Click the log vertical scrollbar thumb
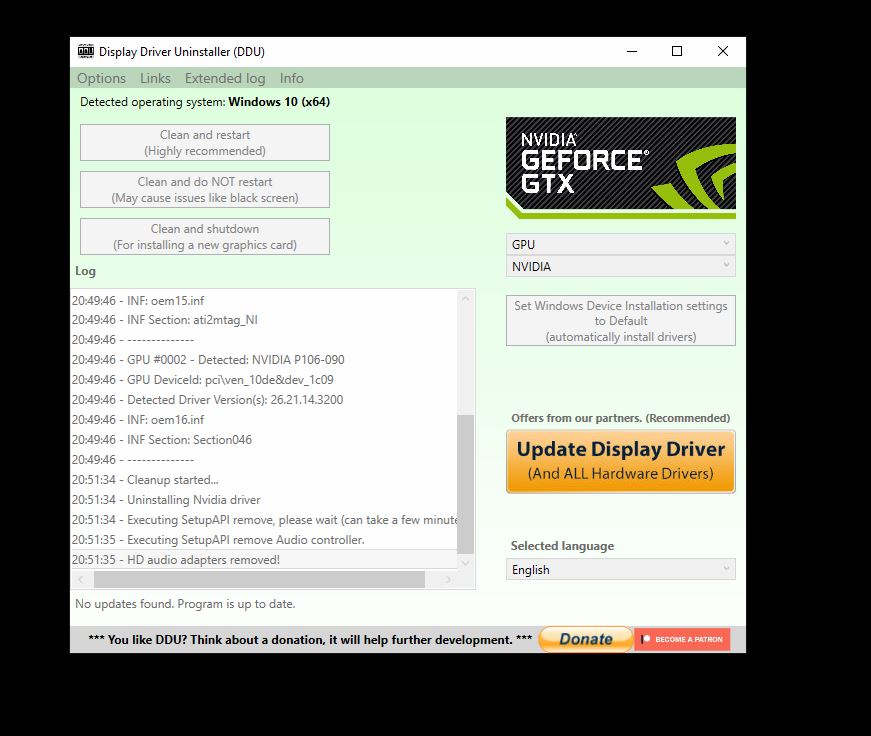The image size is (871, 736). tap(465, 484)
